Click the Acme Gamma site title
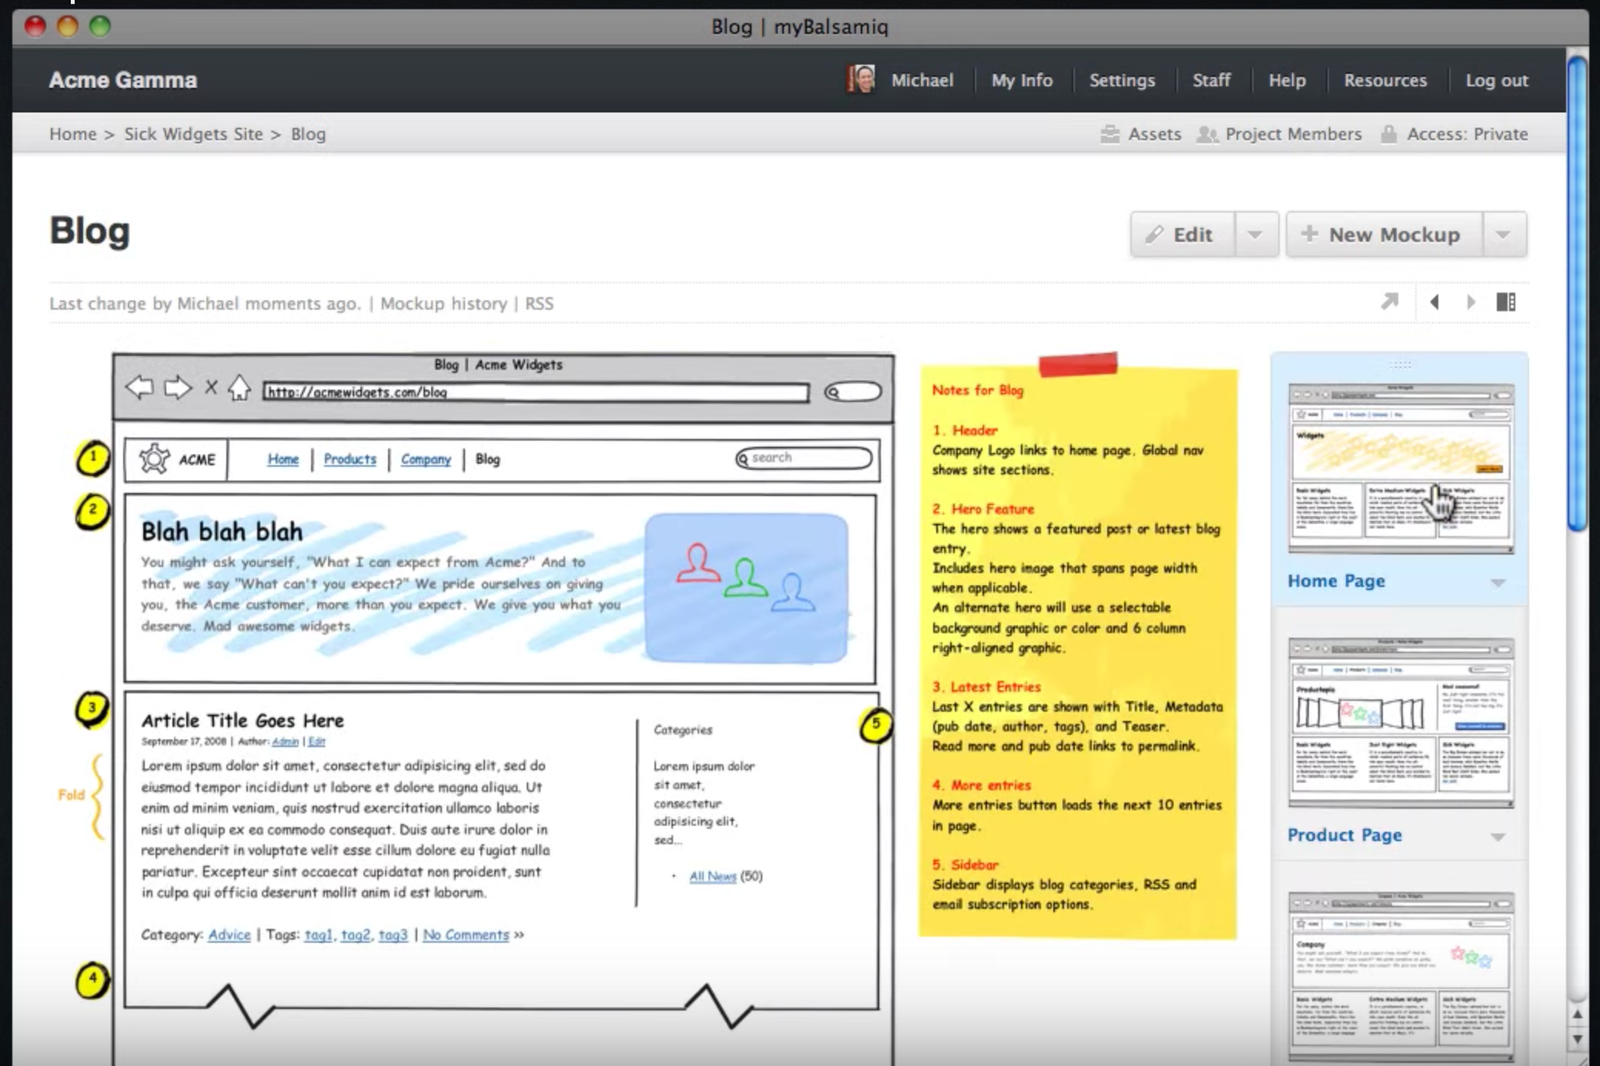1600x1066 pixels. [123, 80]
